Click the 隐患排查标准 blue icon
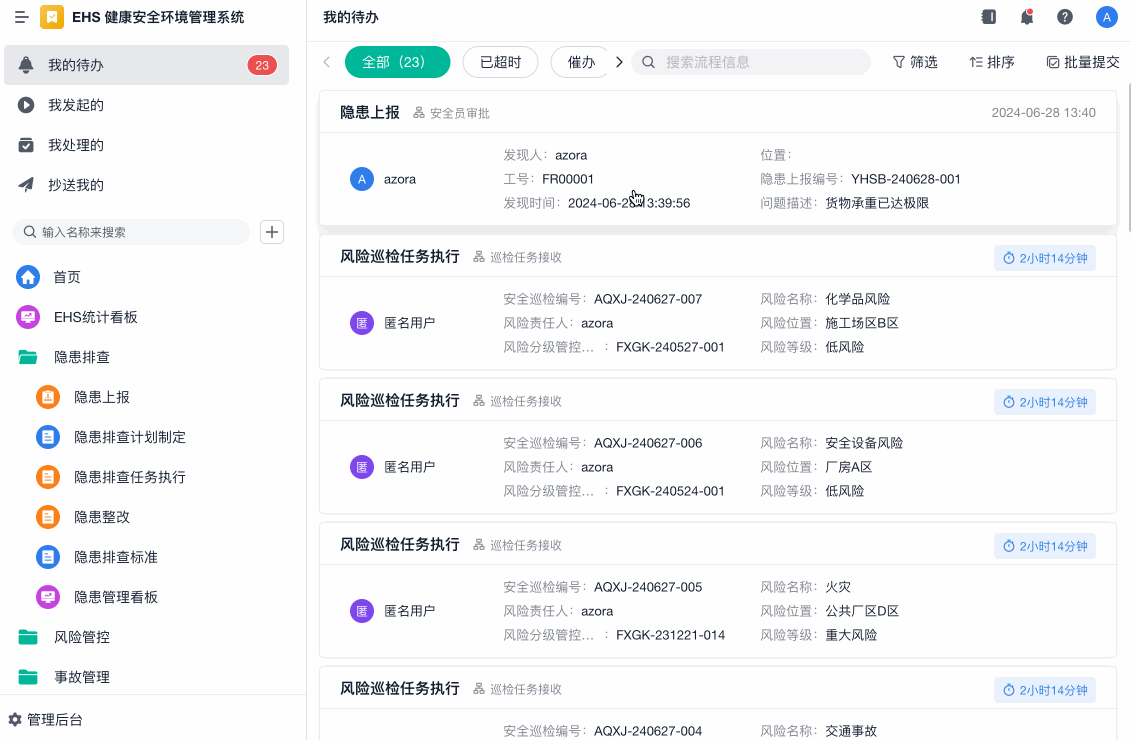Screen dimensions: 1131x740 coord(48,558)
